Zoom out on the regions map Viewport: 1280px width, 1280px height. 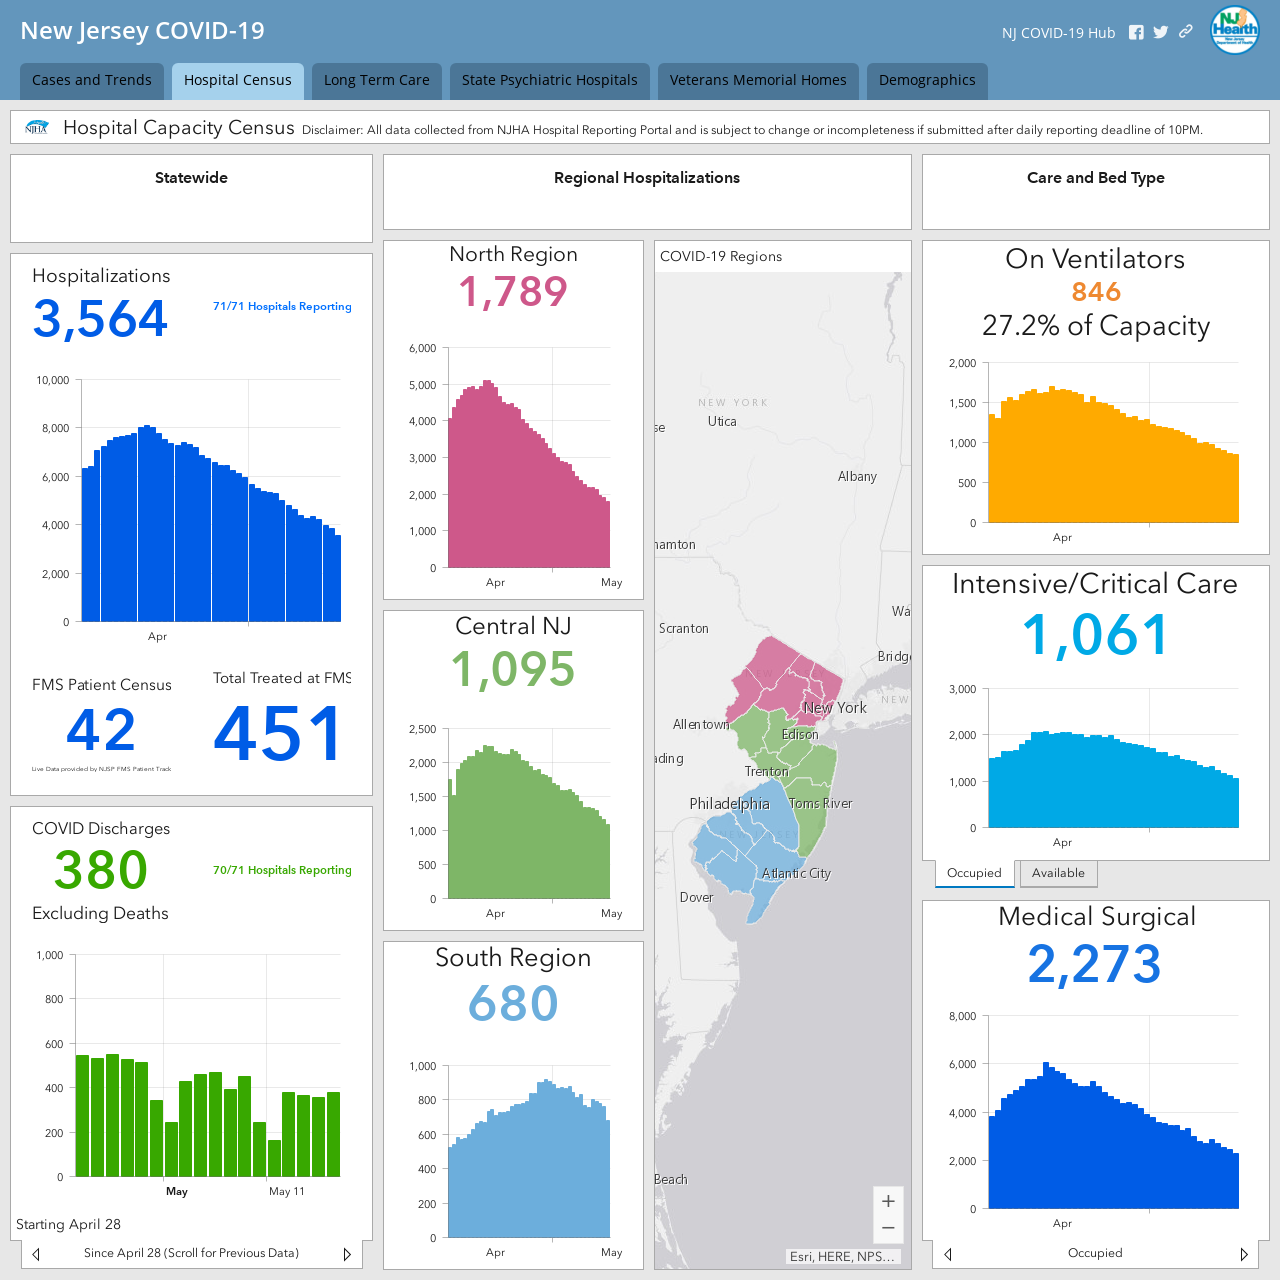pyautogui.click(x=888, y=1228)
